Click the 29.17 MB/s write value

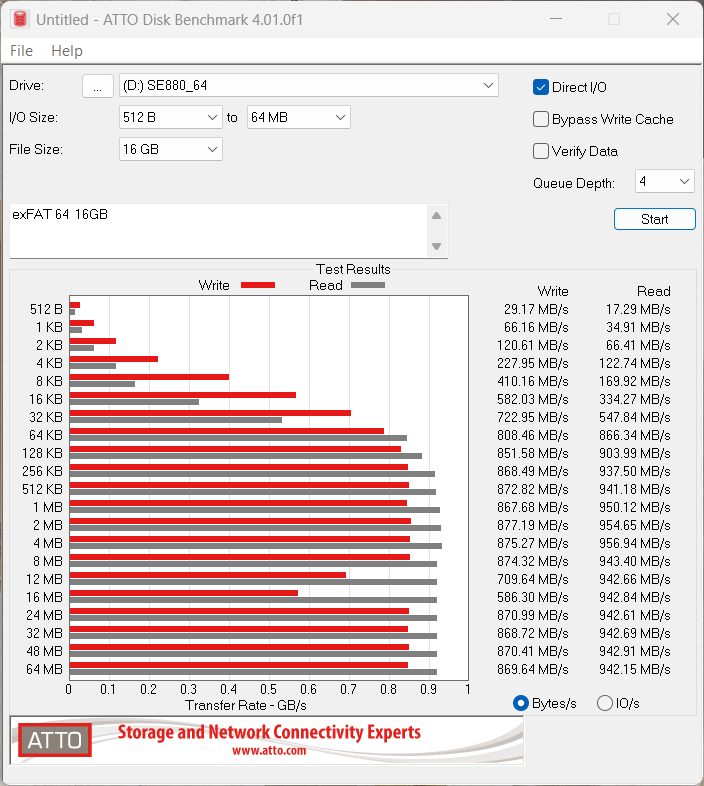pyautogui.click(x=536, y=309)
